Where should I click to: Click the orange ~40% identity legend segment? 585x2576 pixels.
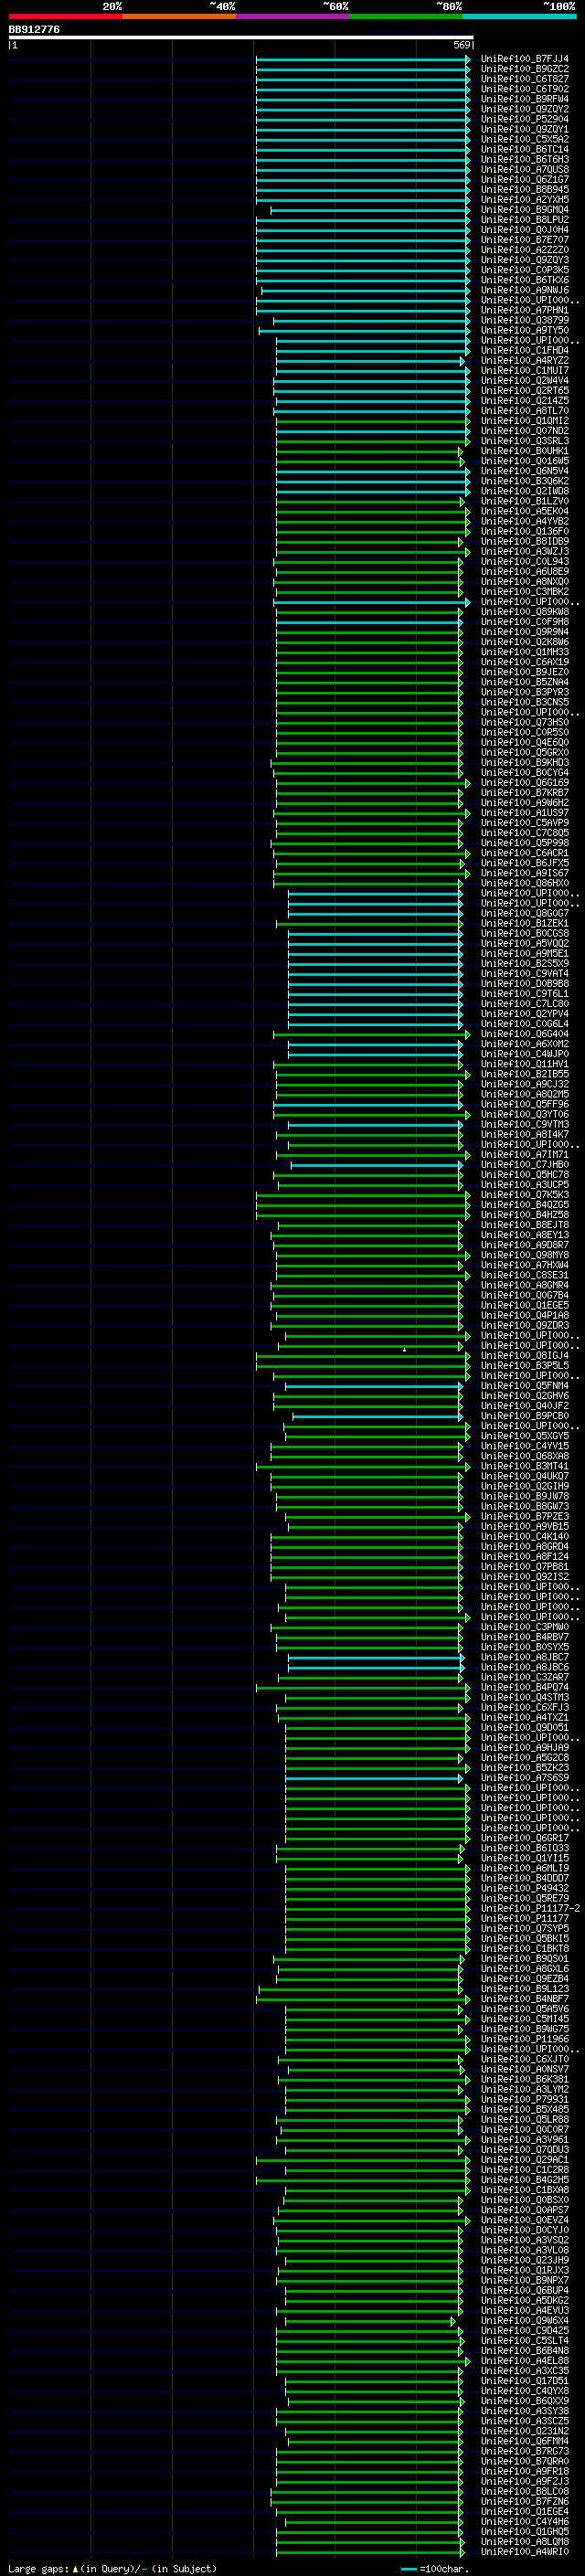pyautogui.click(x=179, y=16)
